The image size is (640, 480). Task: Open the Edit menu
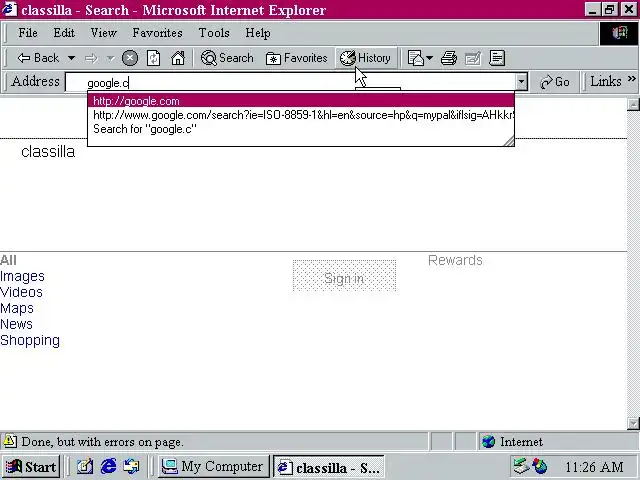(64, 33)
